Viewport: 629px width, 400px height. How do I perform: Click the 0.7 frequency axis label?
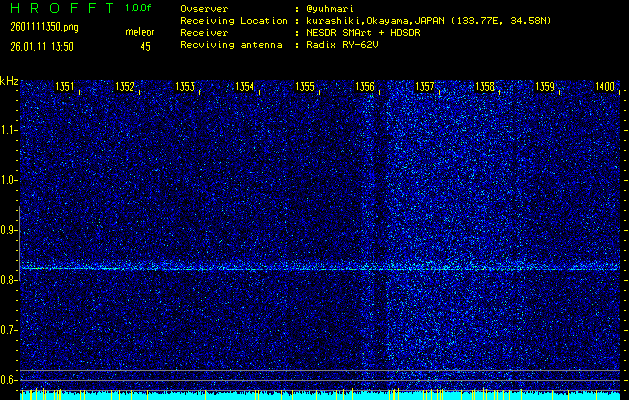point(8,330)
